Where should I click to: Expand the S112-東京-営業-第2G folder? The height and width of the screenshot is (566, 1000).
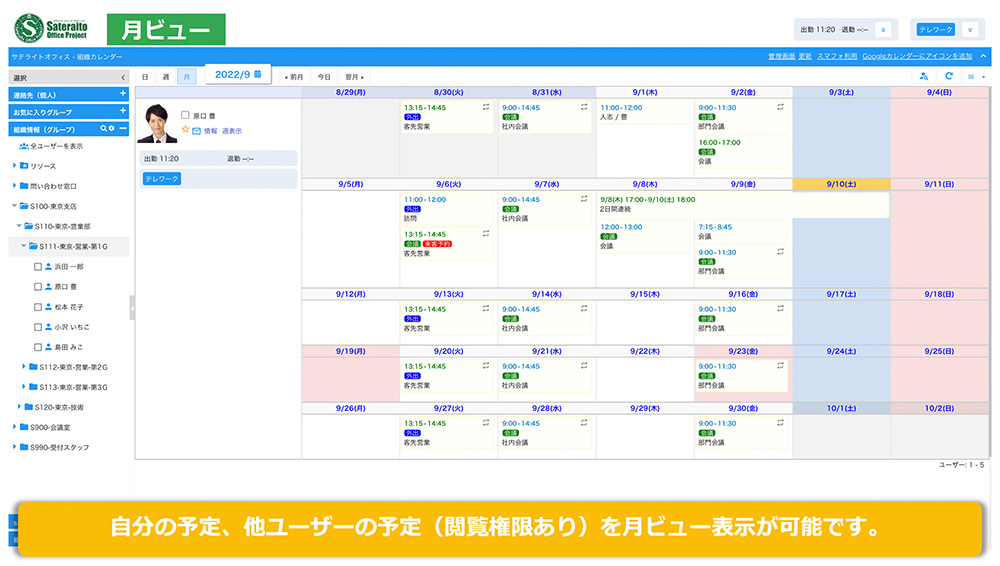(x=24, y=367)
